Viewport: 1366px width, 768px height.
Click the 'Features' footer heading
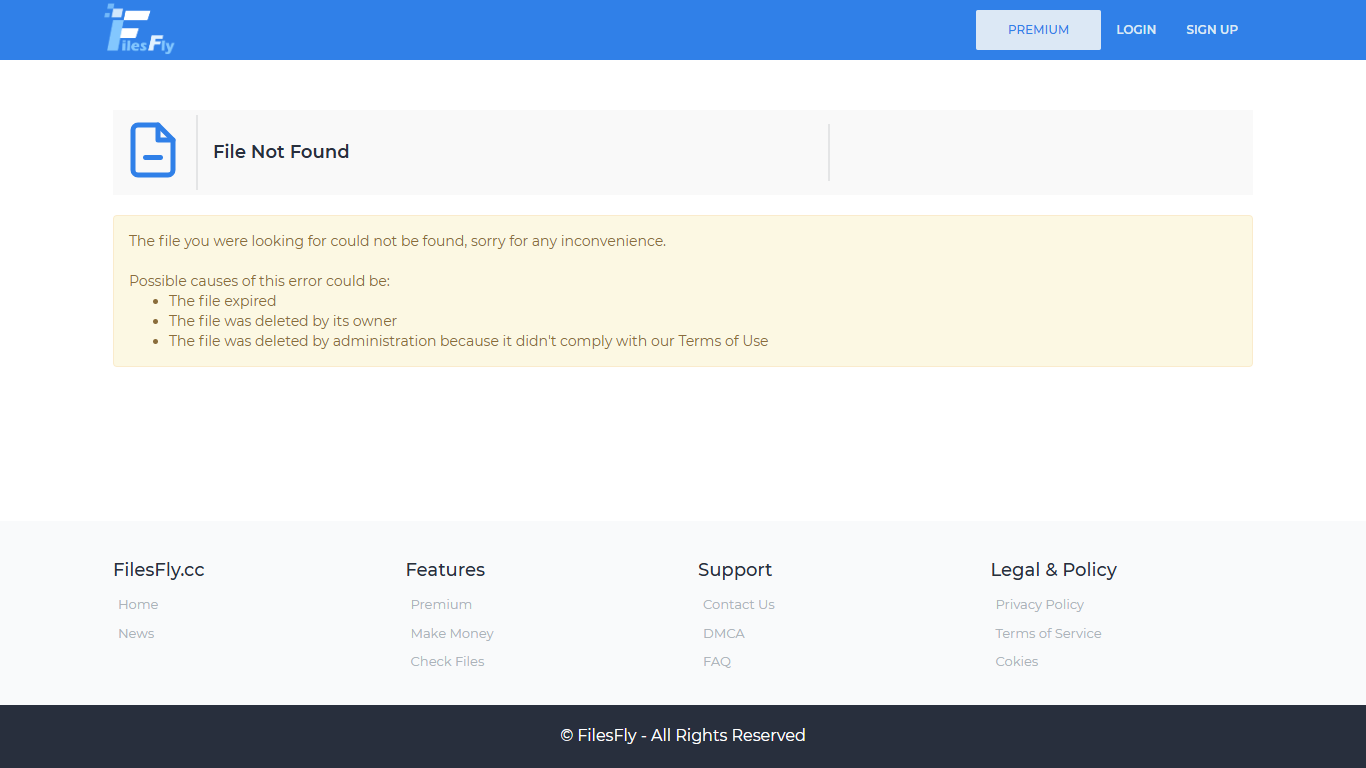point(445,570)
